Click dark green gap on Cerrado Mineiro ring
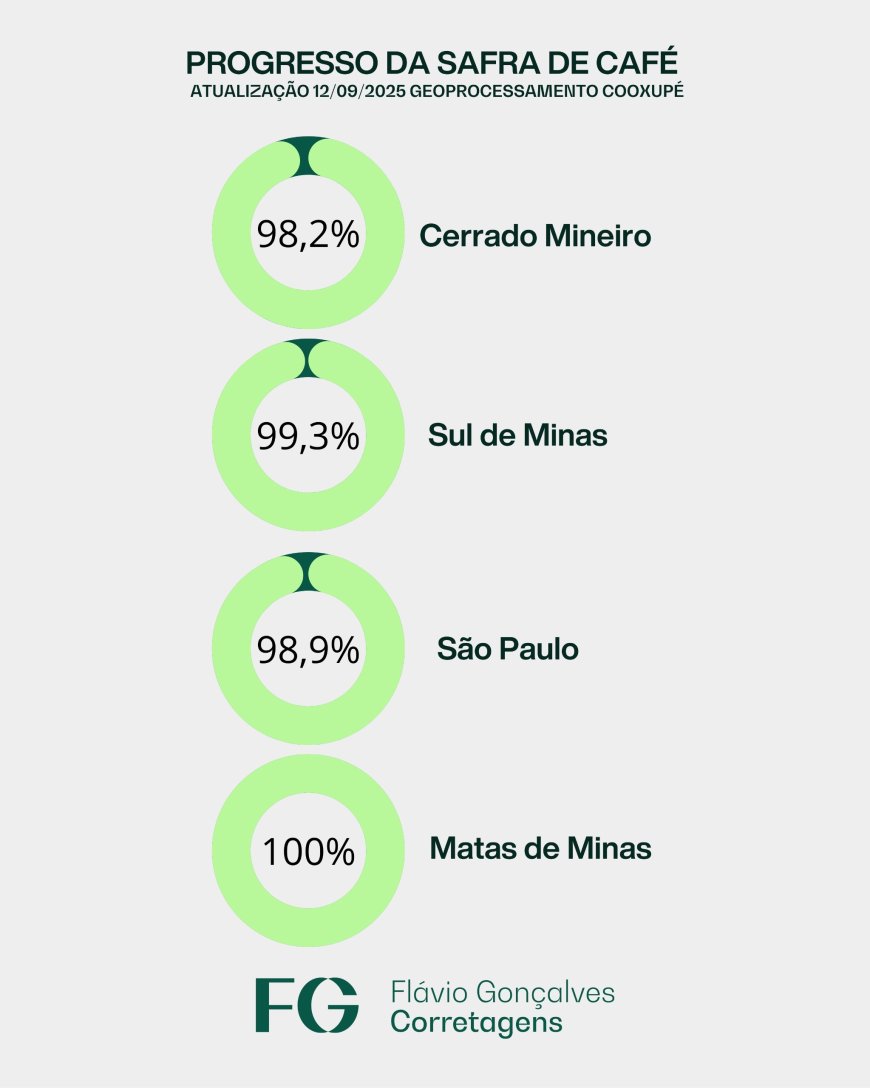 (x=308, y=156)
